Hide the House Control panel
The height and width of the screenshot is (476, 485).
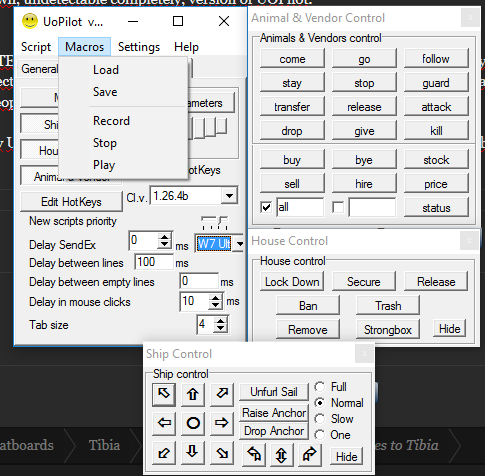tap(450, 329)
